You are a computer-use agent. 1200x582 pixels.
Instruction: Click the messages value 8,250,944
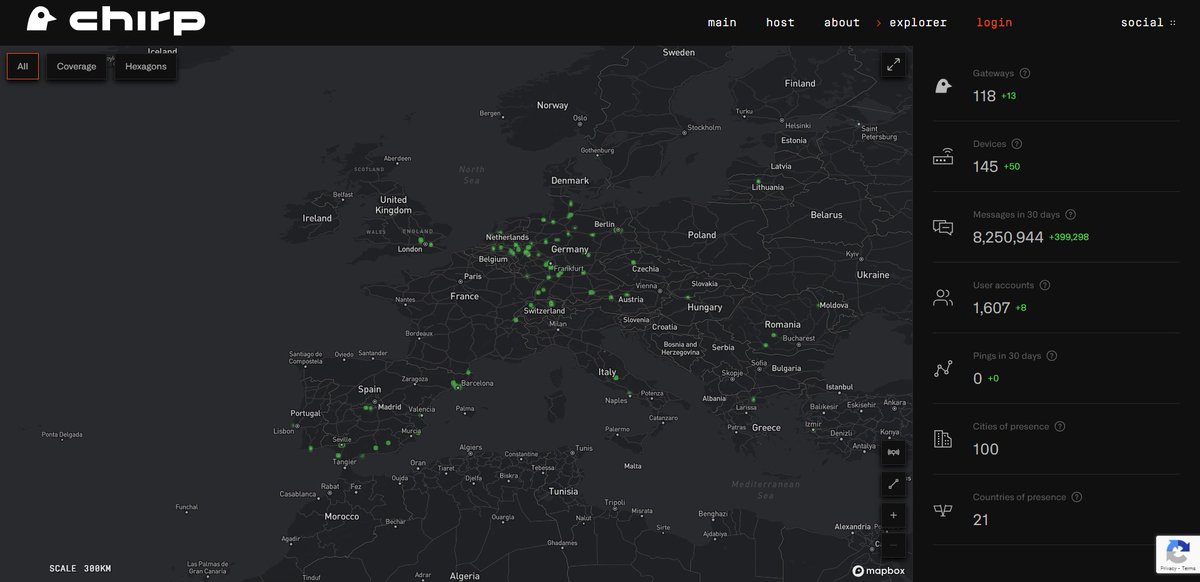(1008, 237)
